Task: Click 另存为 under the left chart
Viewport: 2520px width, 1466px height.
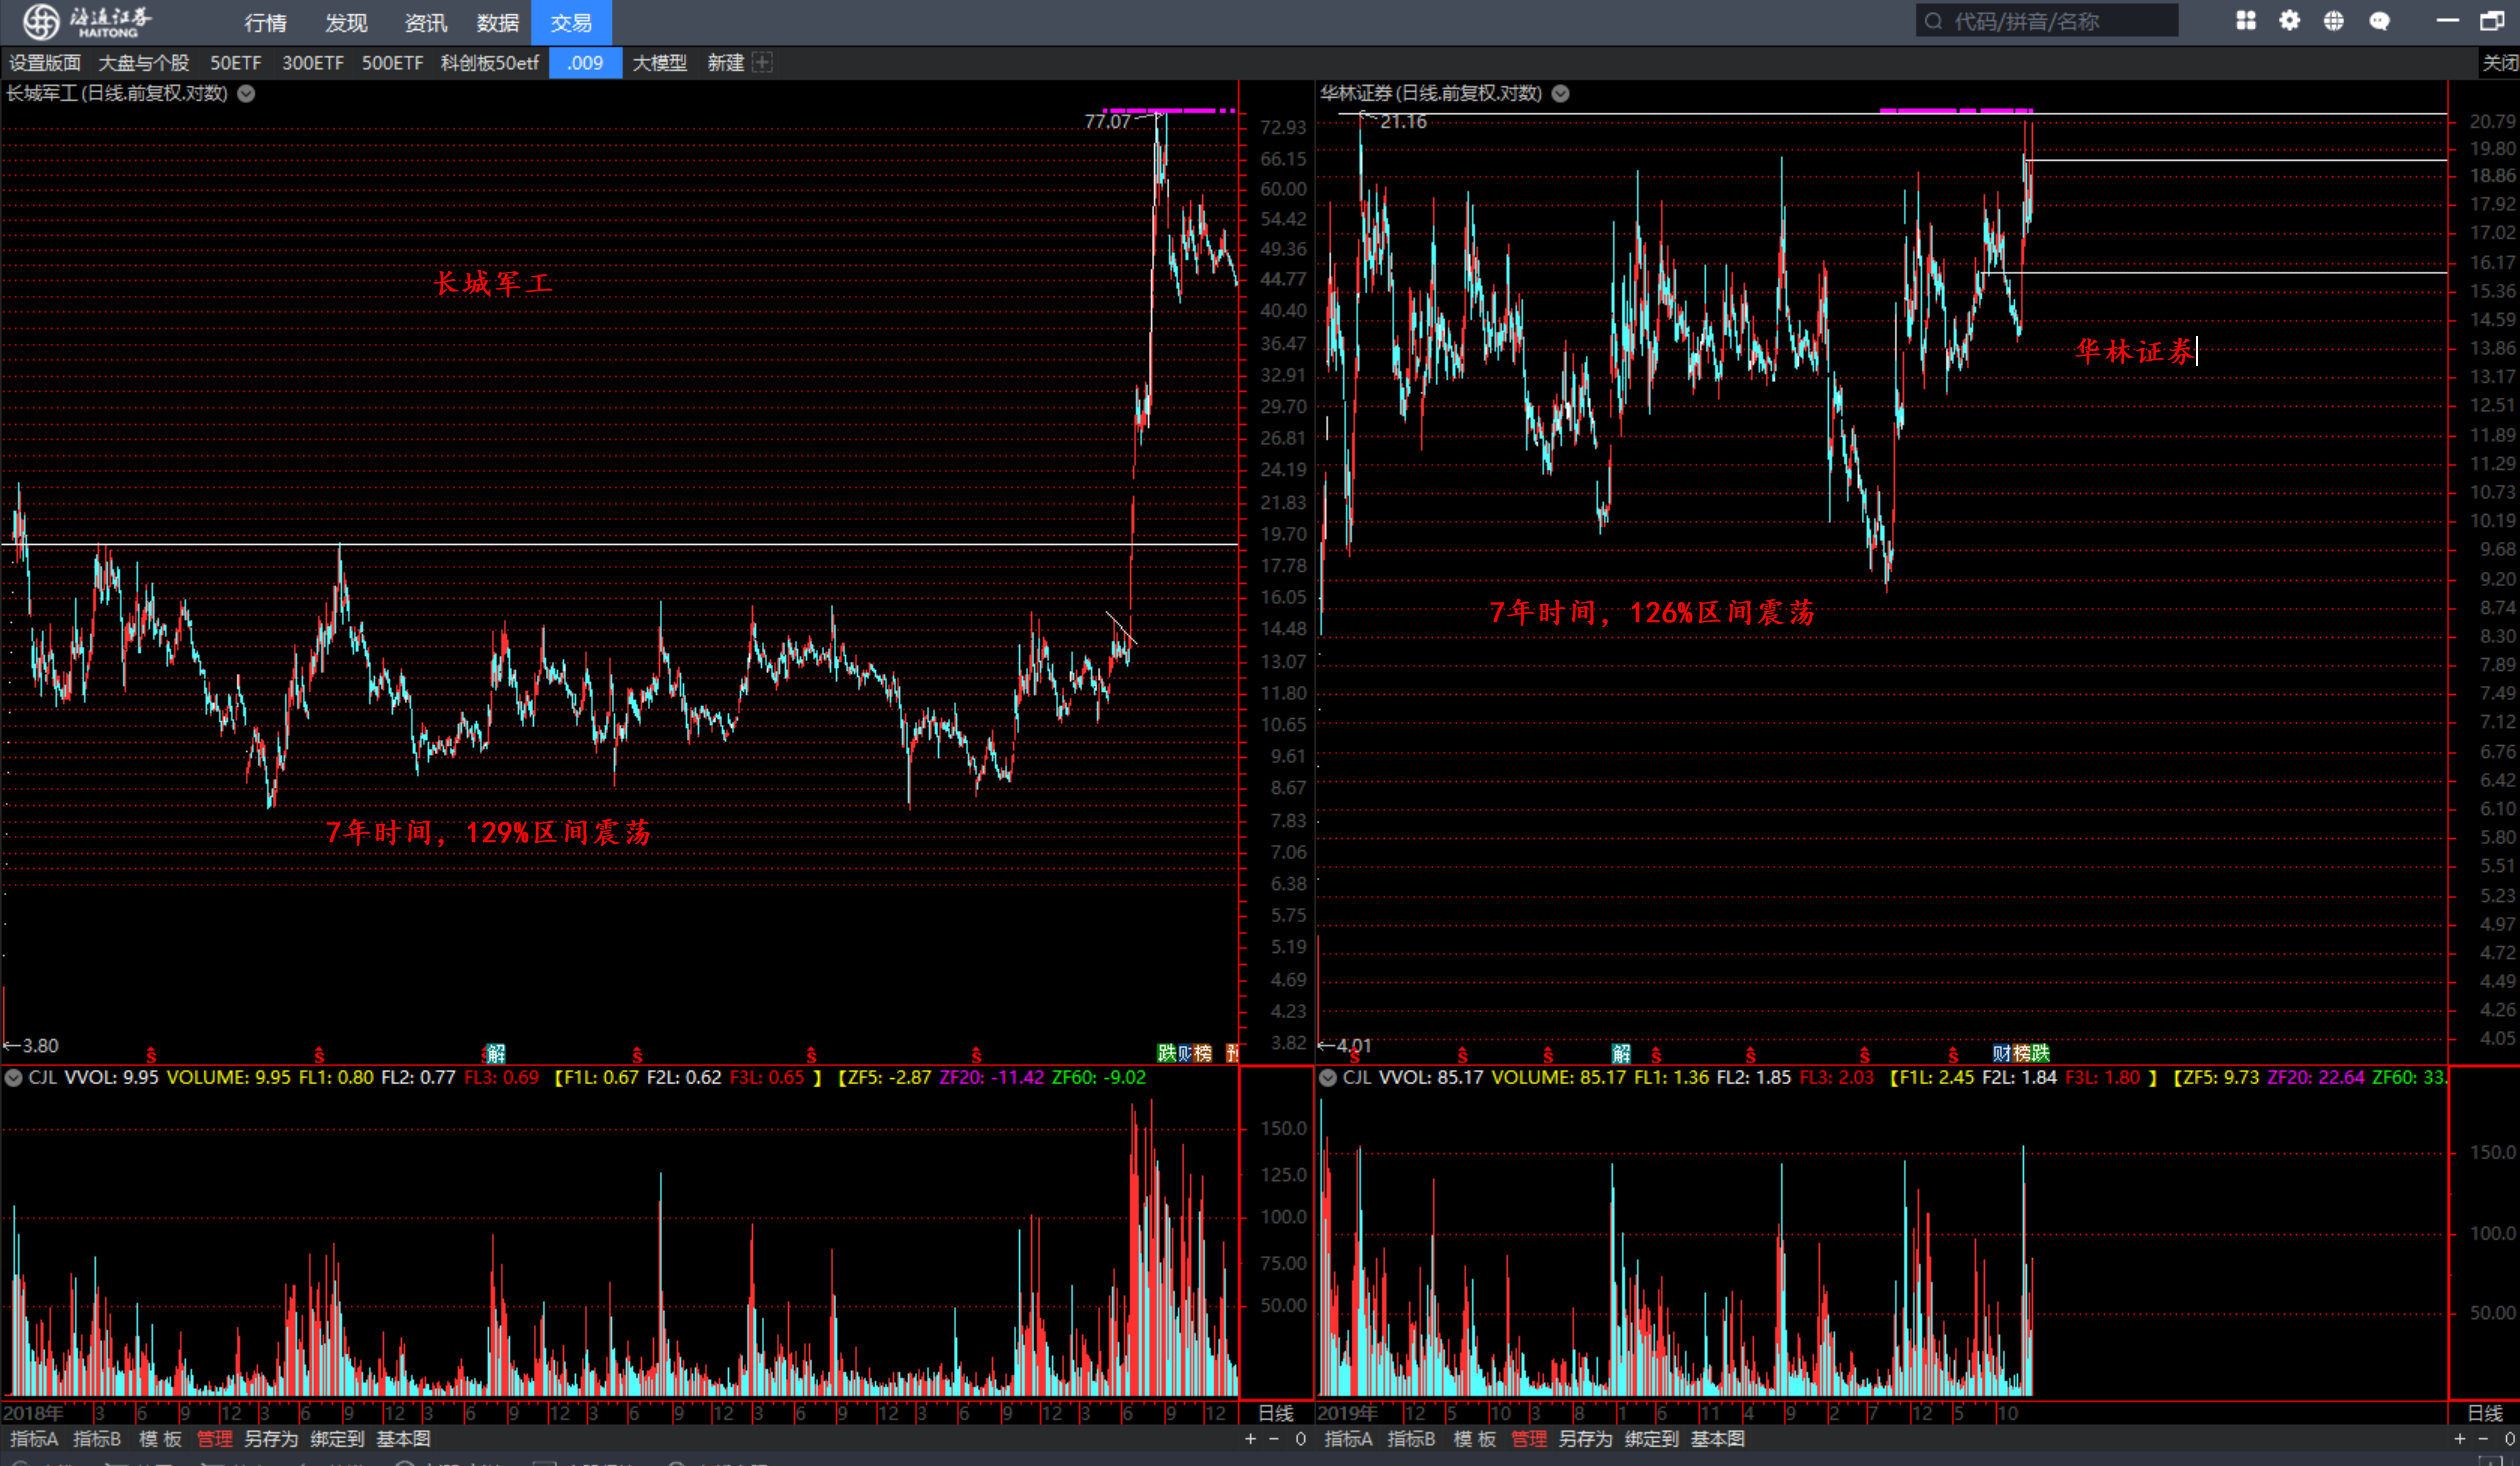Action: (271, 1439)
